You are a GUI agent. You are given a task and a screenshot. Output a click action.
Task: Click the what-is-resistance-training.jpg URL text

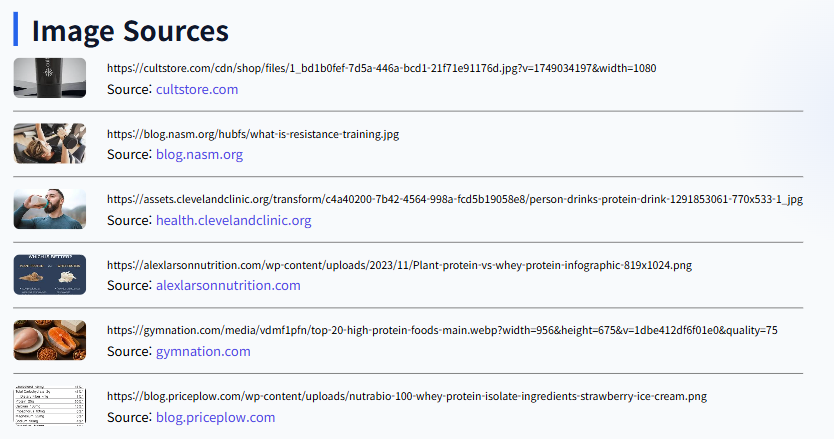pos(253,134)
